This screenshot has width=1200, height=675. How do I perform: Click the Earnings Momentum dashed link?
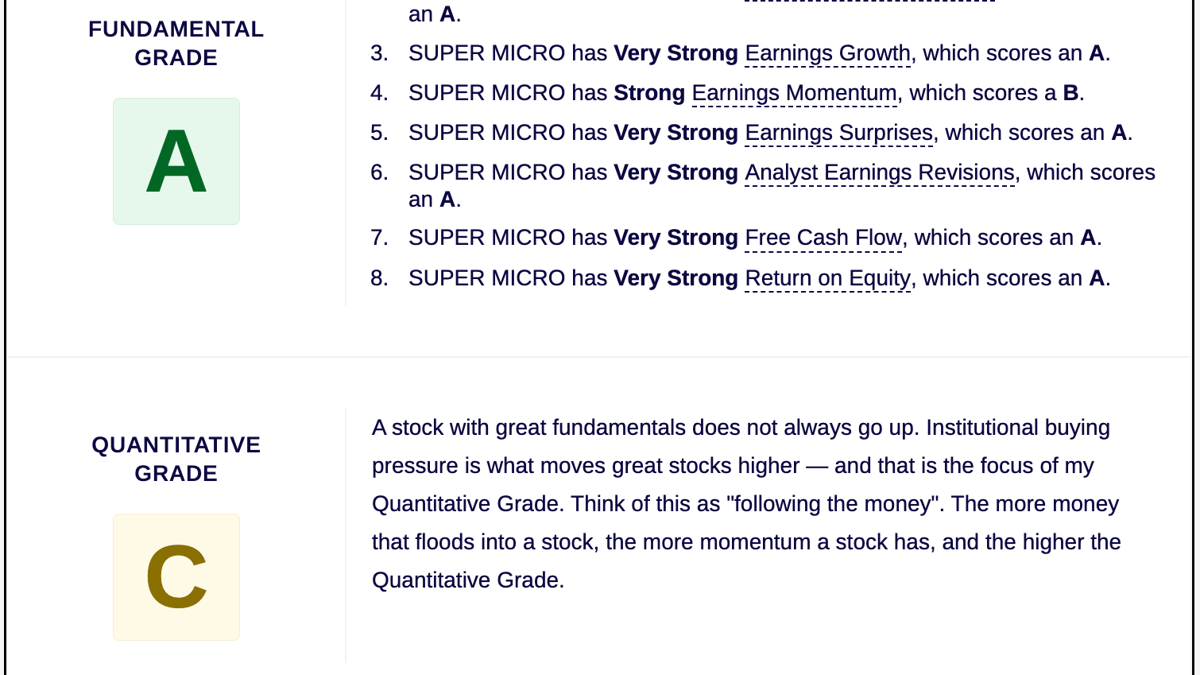coord(795,93)
